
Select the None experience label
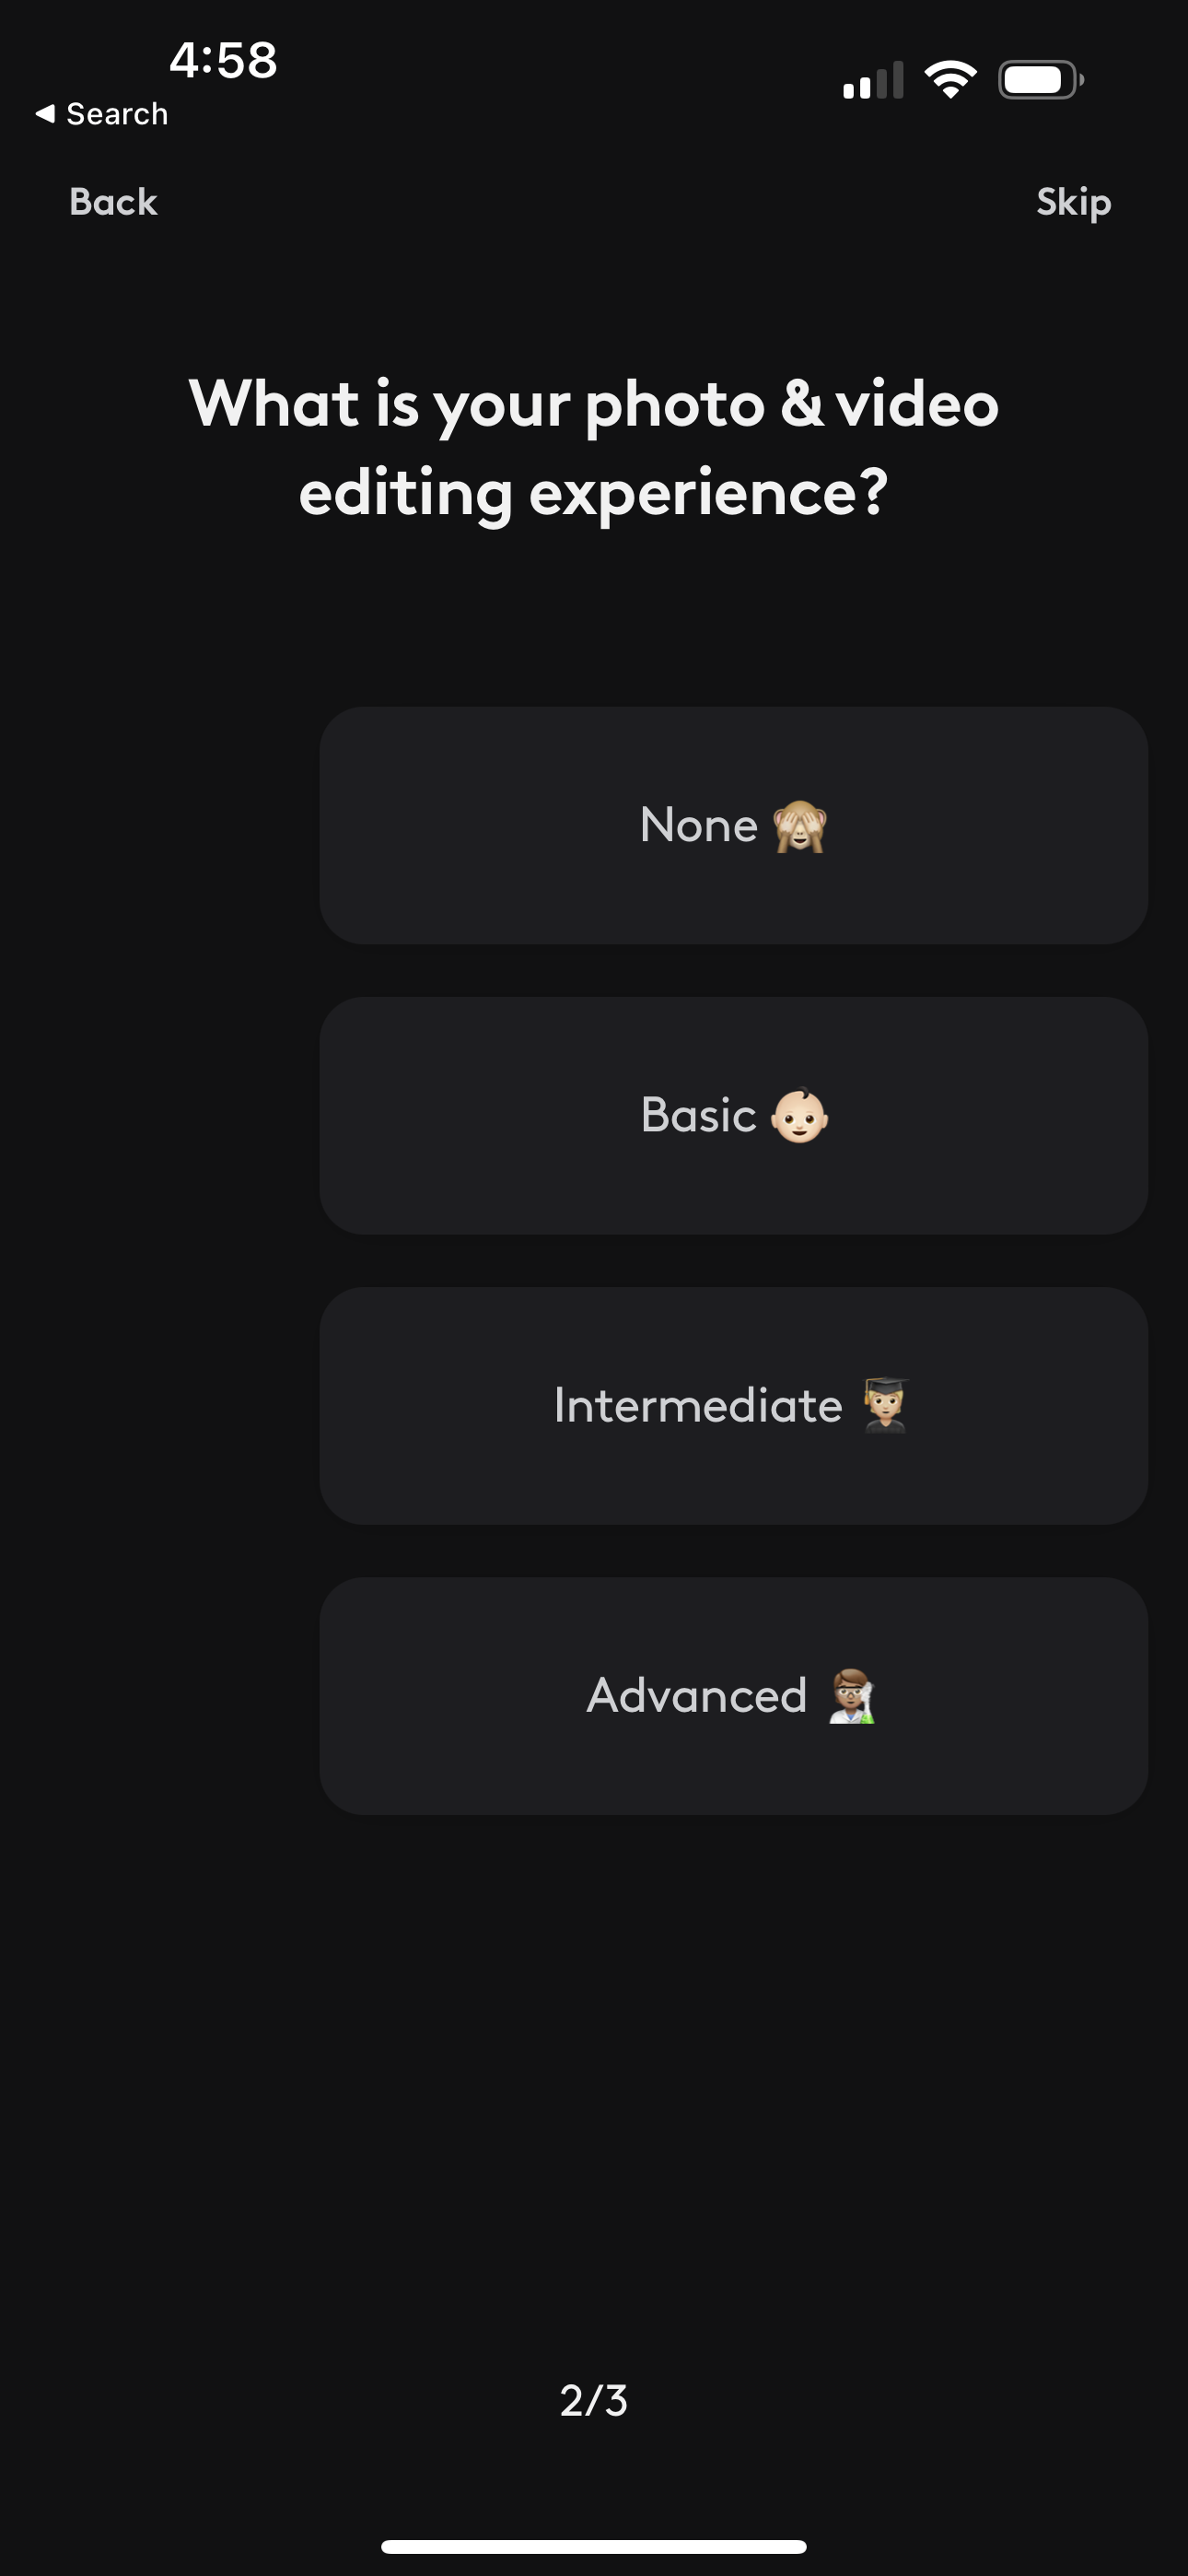(698, 826)
